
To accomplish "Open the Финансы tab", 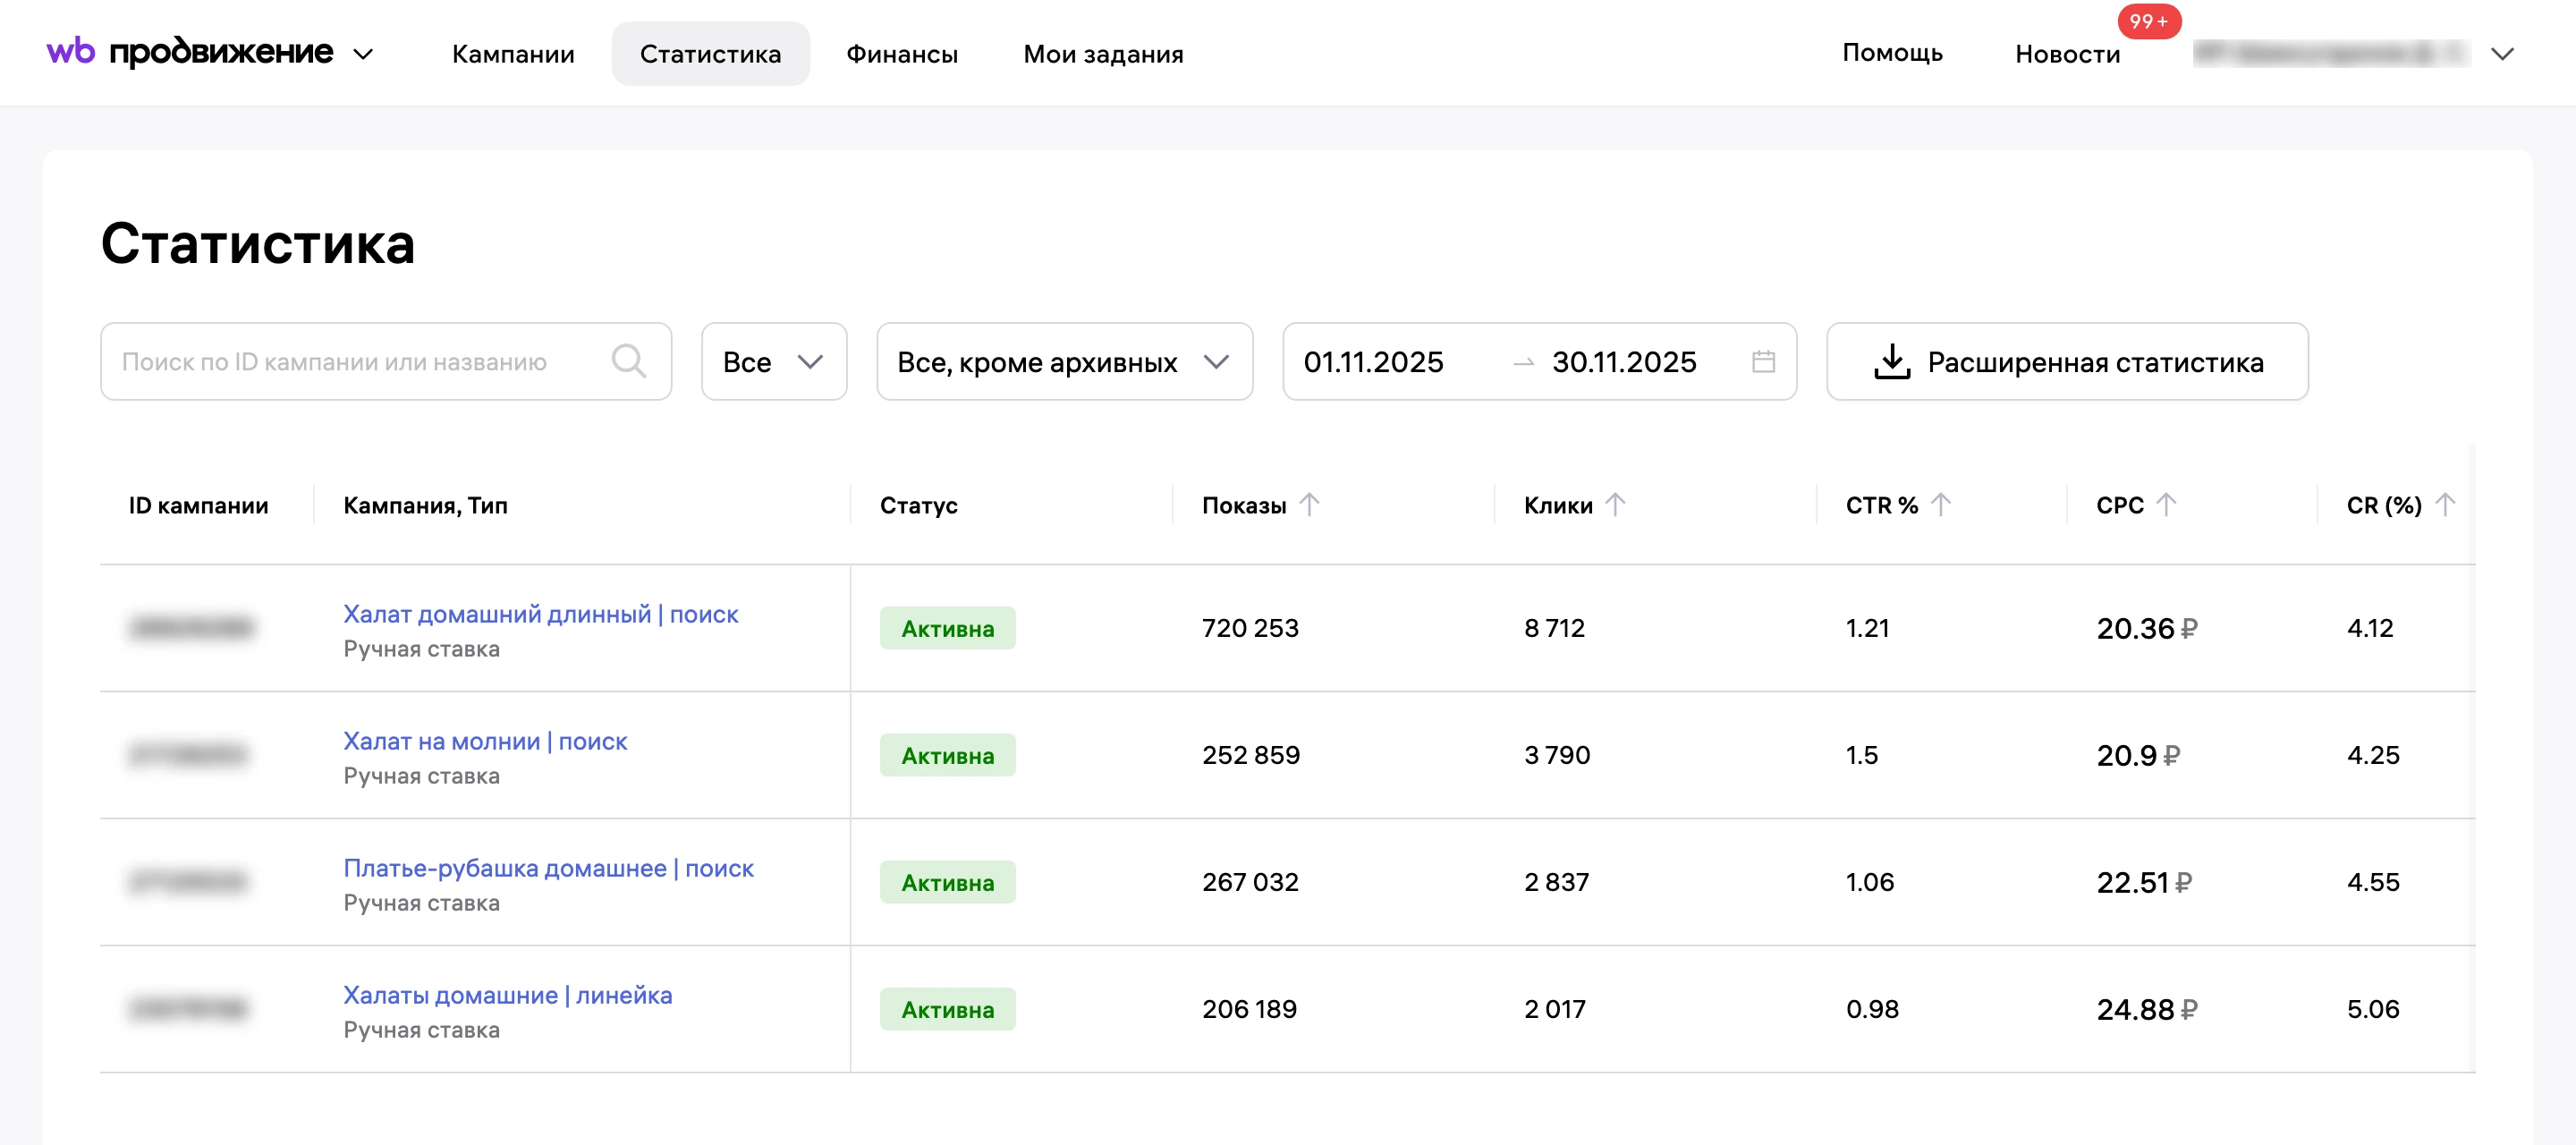I will click(902, 54).
